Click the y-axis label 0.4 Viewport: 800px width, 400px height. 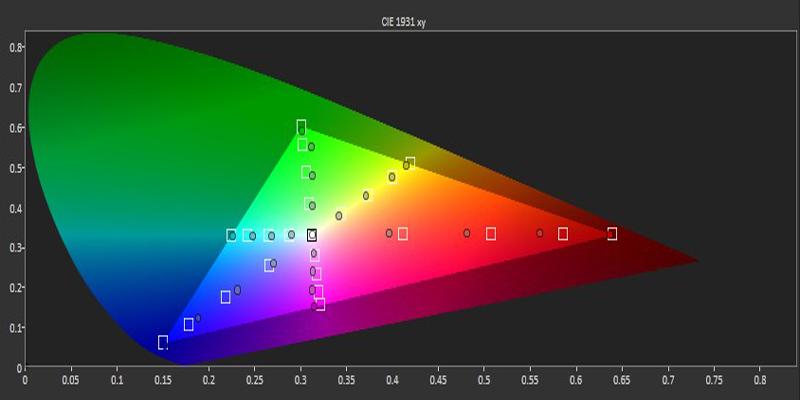click(x=15, y=208)
